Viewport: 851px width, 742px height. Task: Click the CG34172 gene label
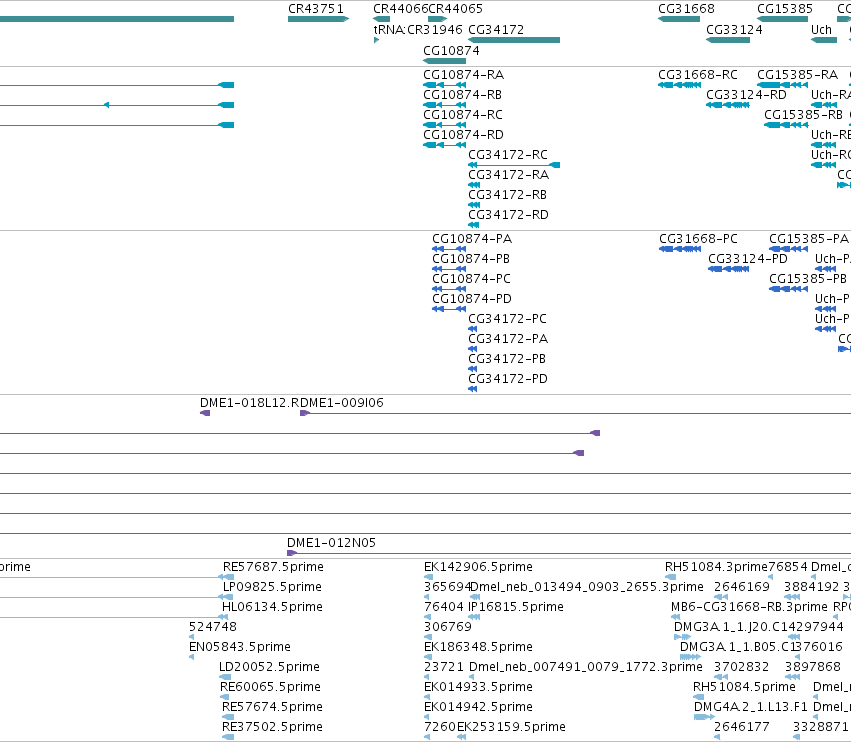click(x=496, y=30)
